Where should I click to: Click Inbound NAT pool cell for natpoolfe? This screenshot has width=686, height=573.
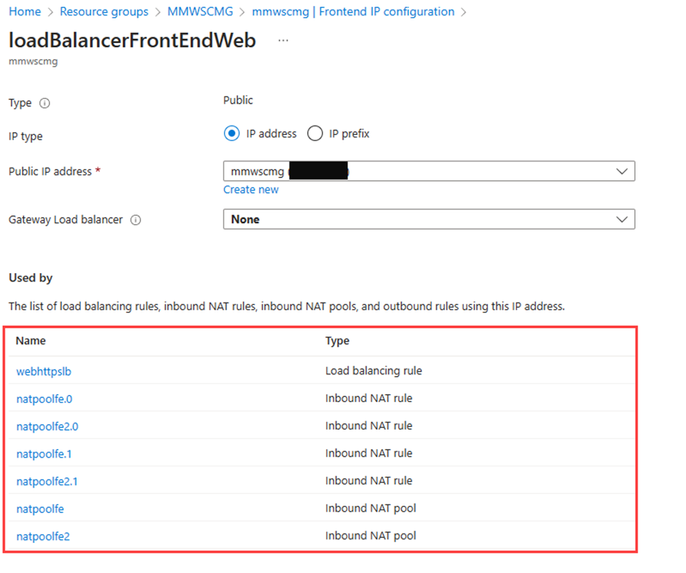[x=371, y=508]
